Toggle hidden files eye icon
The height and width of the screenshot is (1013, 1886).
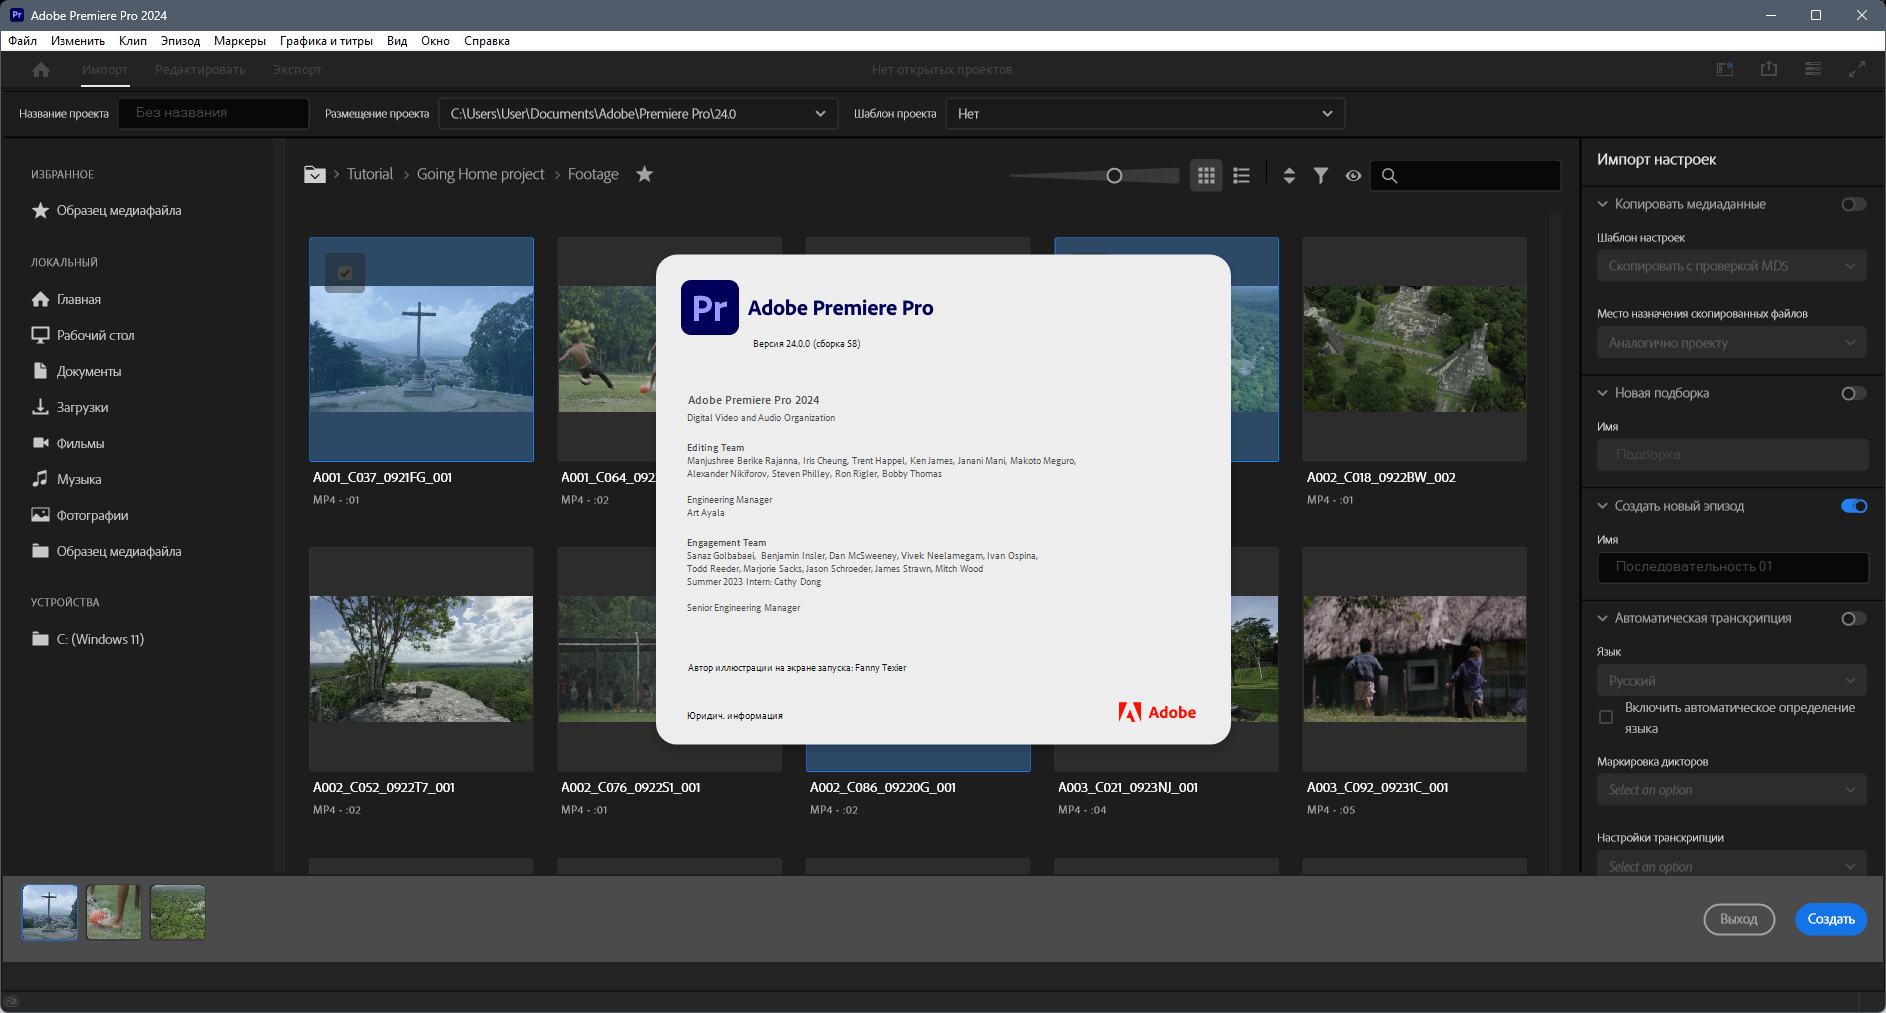click(1353, 175)
